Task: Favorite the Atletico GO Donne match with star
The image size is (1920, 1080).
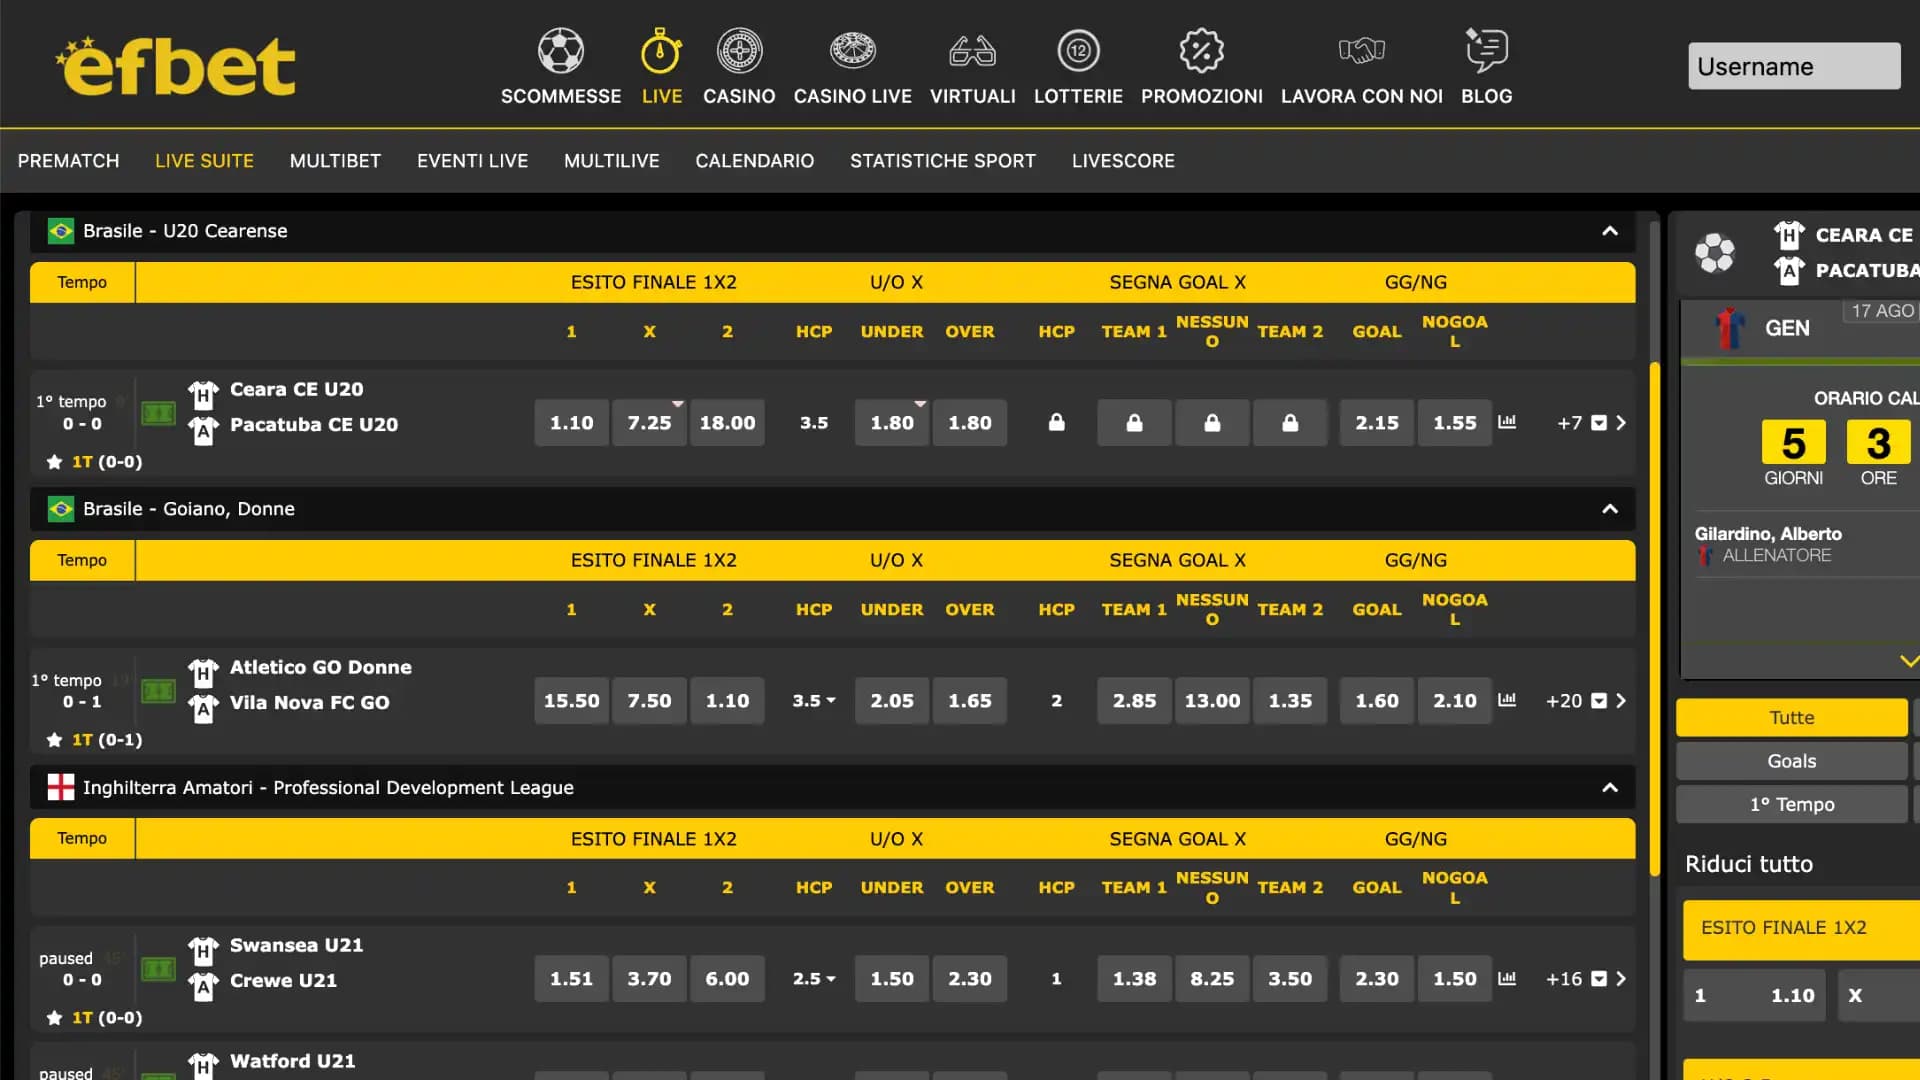Action: point(54,740)
